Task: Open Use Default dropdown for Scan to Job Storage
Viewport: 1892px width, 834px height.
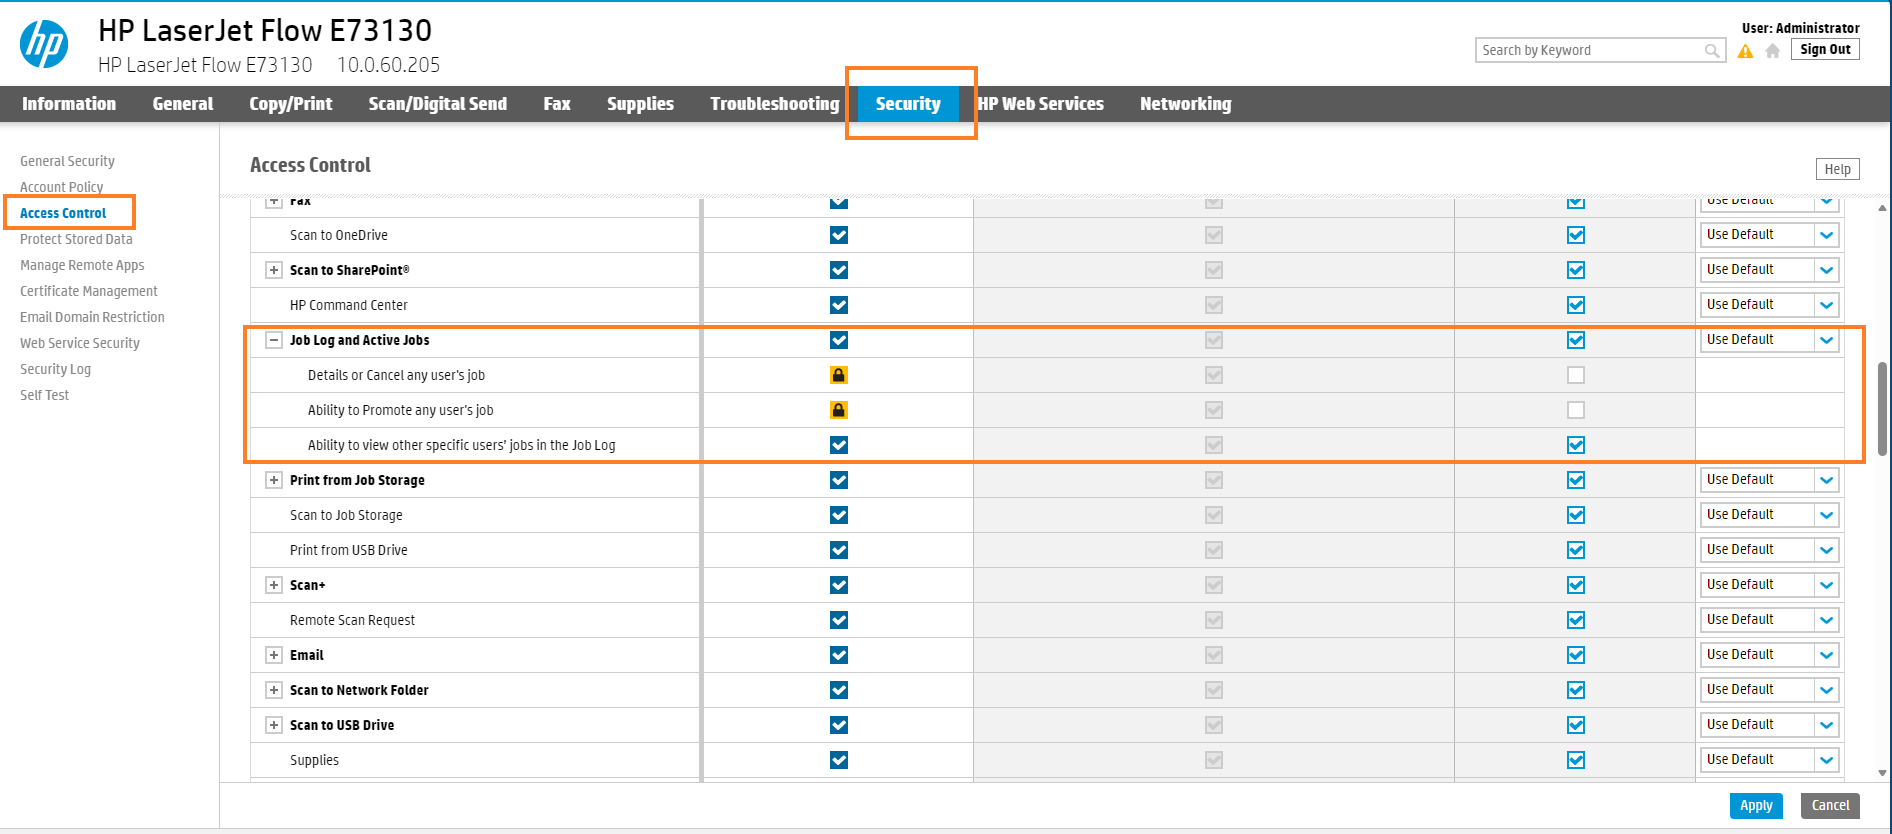Action: coord(1770,515)
